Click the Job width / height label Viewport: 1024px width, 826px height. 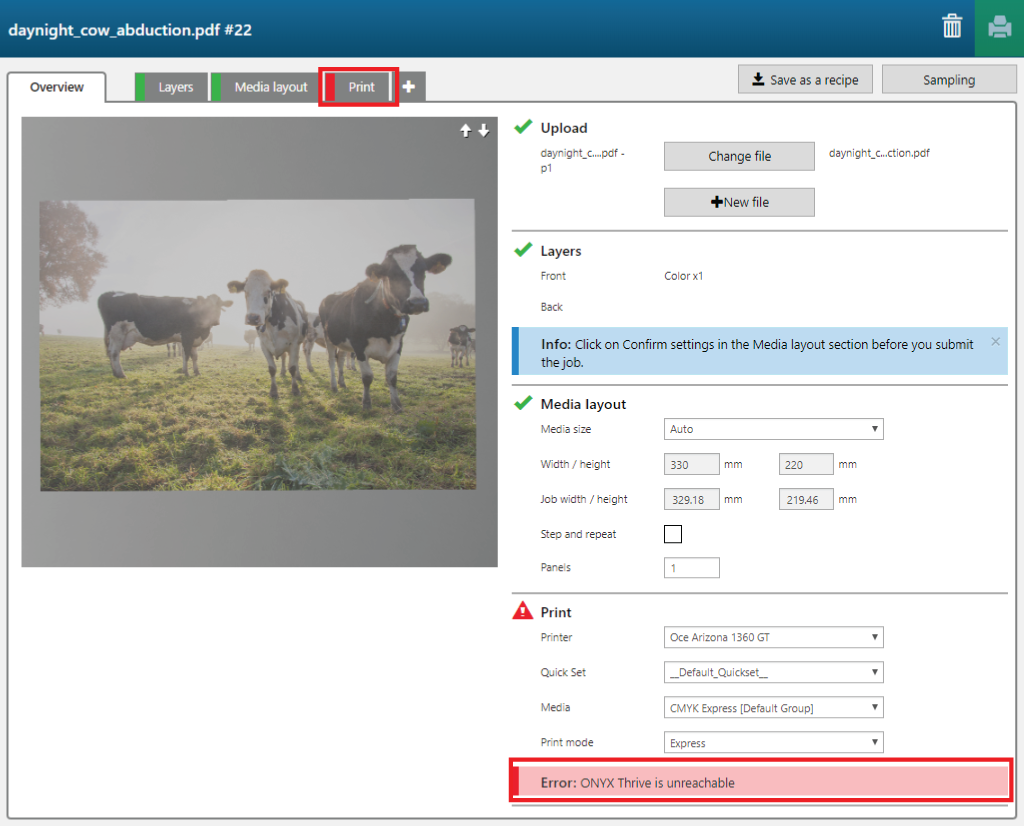click(584, 500)
